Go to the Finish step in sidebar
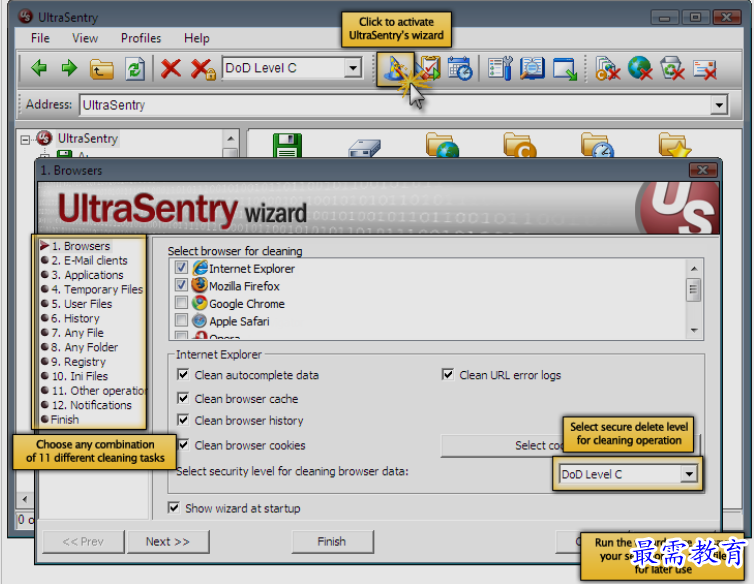This screenshot has width=754, height=584. 65,419
